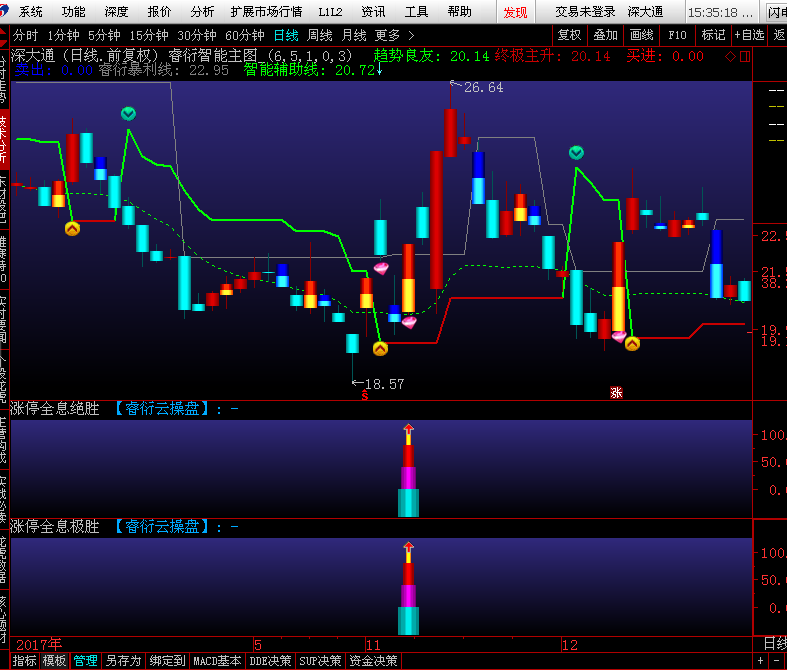Screen dimensions: 787x670
Task: Click the teal base block of 绝胜 signal bar
Action: point(409,503)
